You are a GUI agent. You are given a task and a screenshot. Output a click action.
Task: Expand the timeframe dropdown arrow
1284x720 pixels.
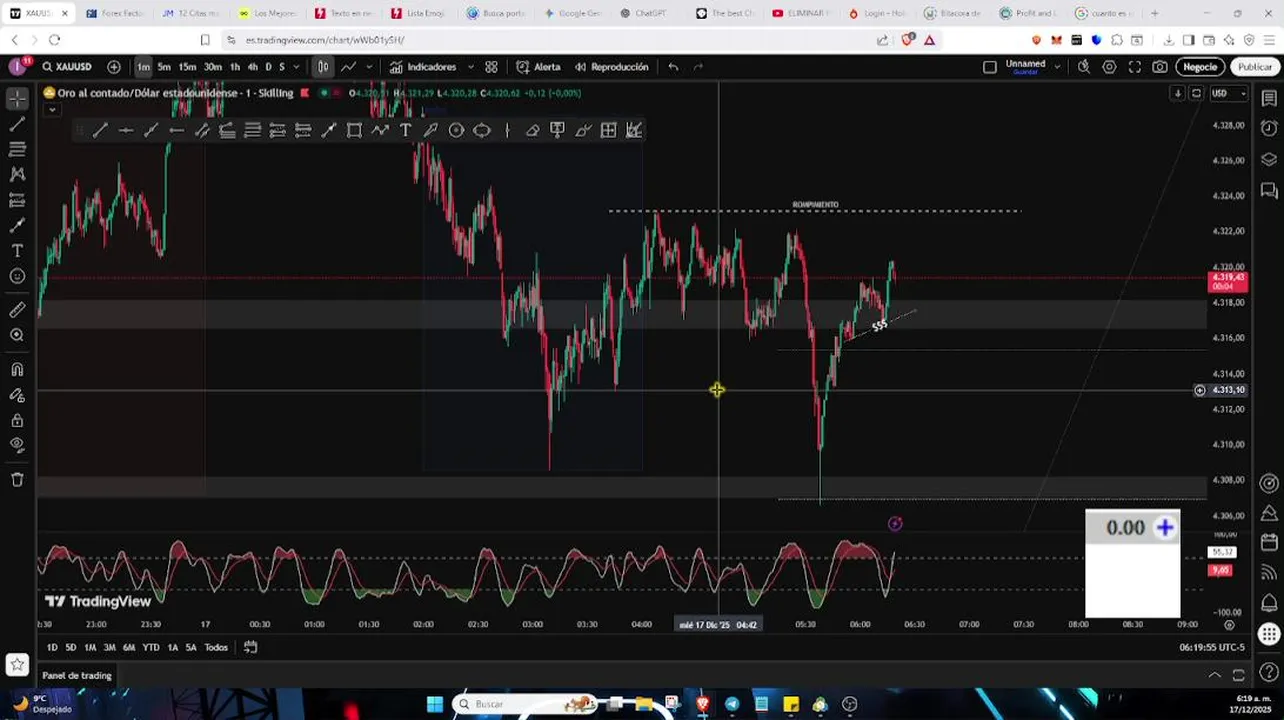coord(296,67)
